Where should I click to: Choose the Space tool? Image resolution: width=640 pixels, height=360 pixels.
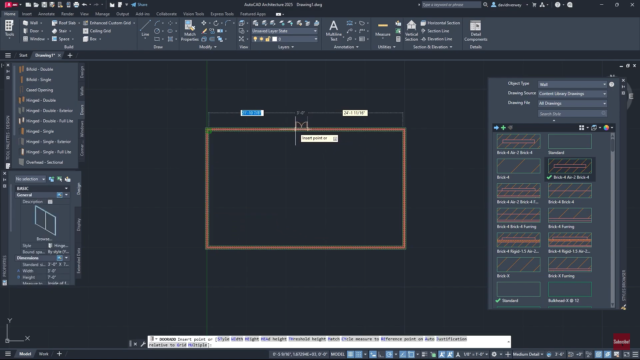pos(61,39)
